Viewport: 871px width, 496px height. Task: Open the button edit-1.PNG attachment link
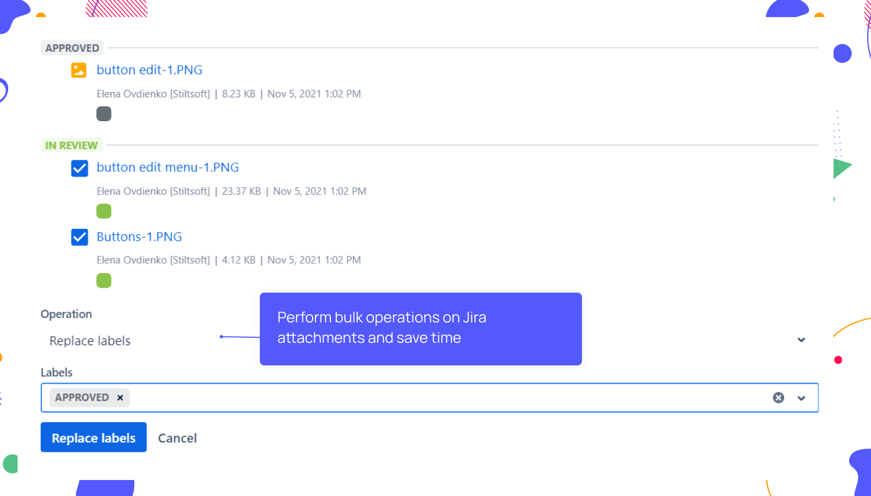[149, 70]
